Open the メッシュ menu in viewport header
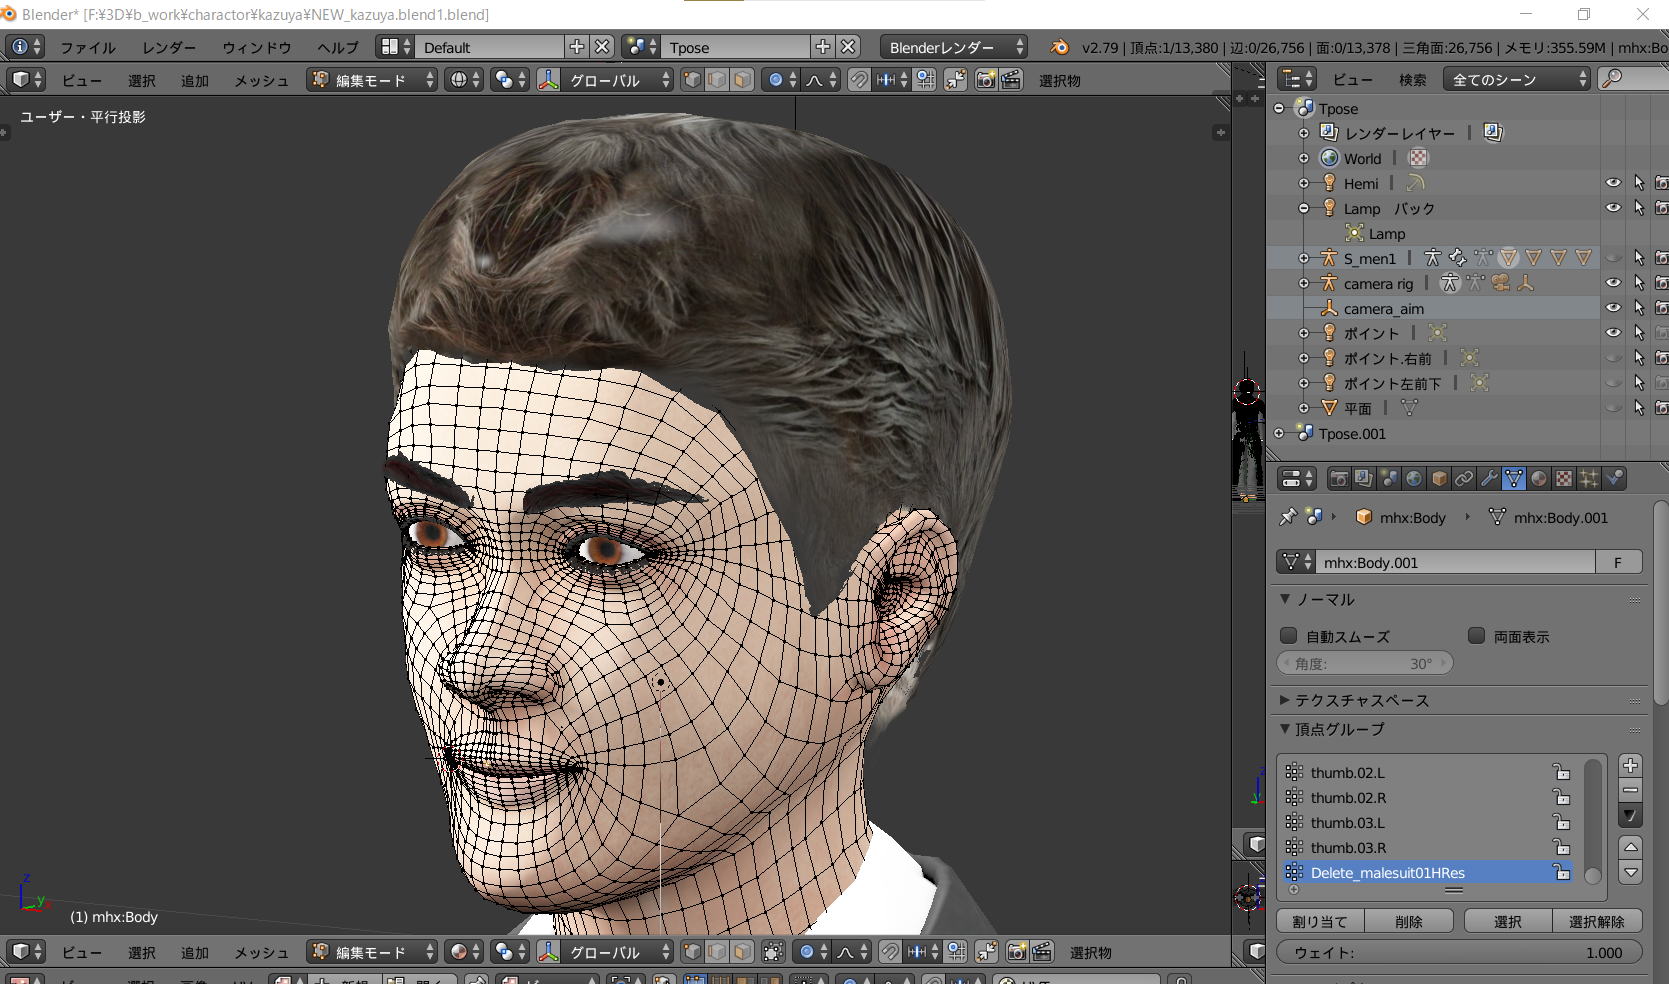The image size is (1669, 984). tap(261, 80)
